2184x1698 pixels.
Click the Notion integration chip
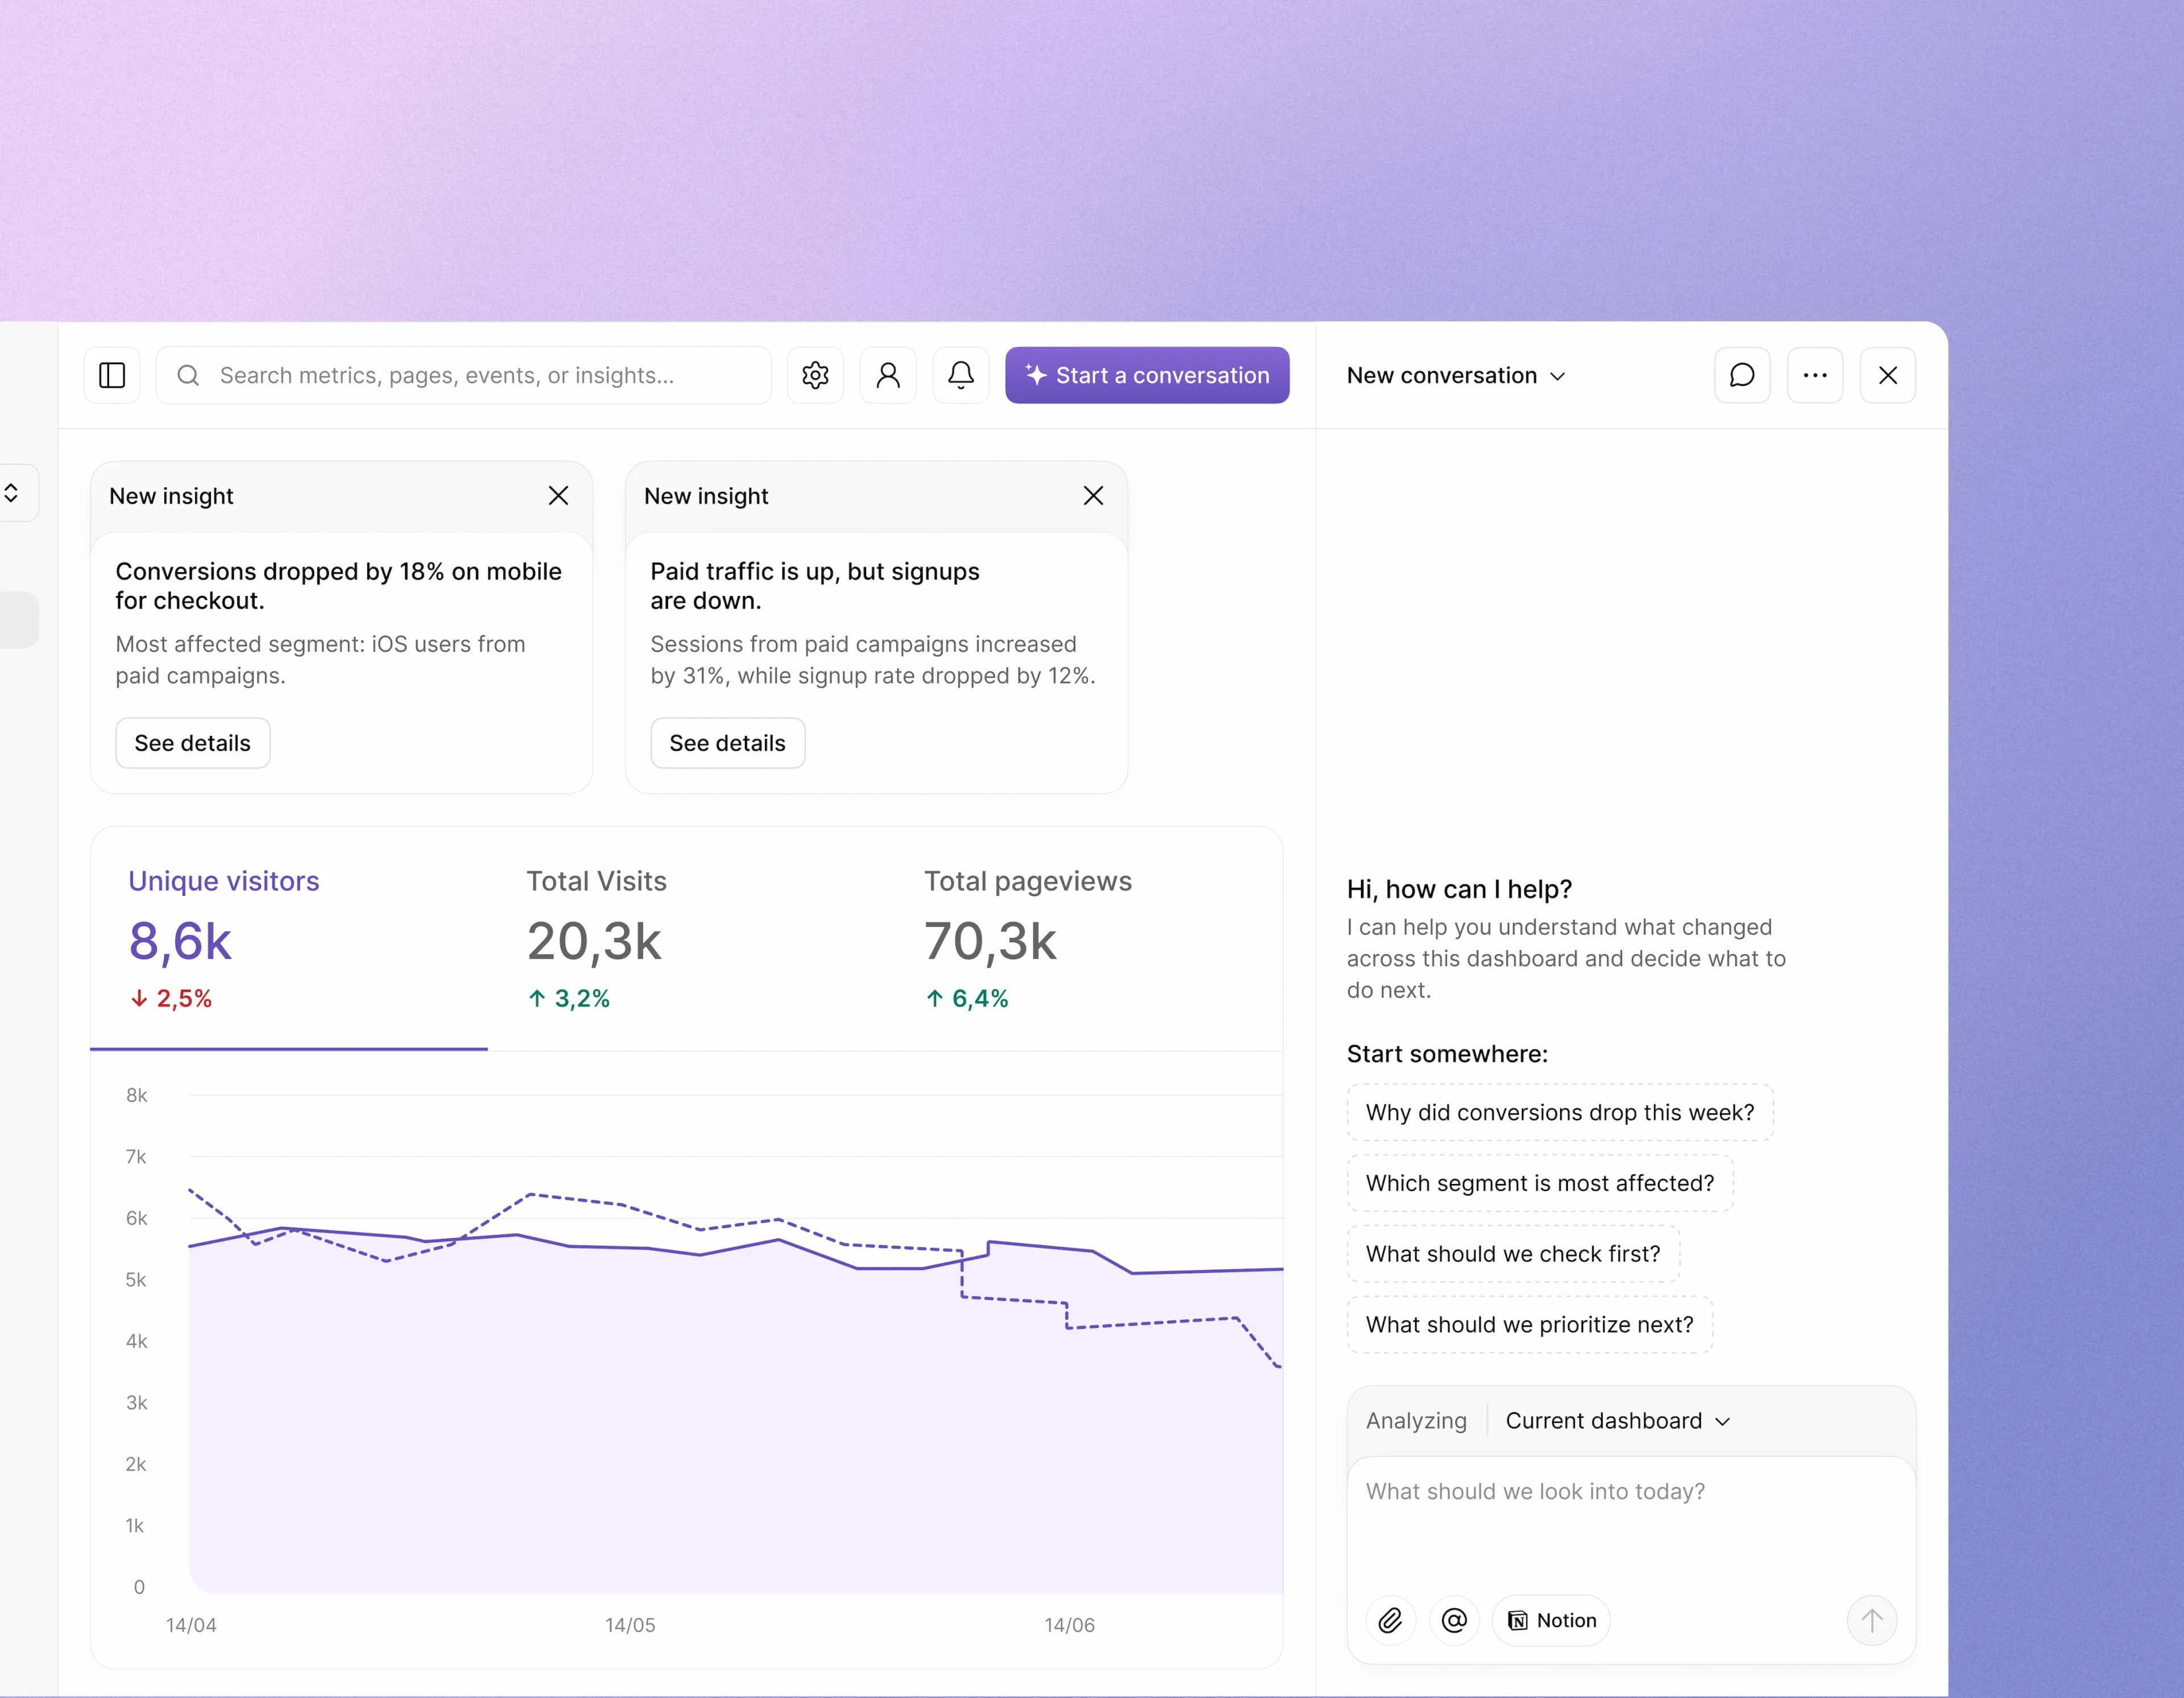[1551, 1620]
